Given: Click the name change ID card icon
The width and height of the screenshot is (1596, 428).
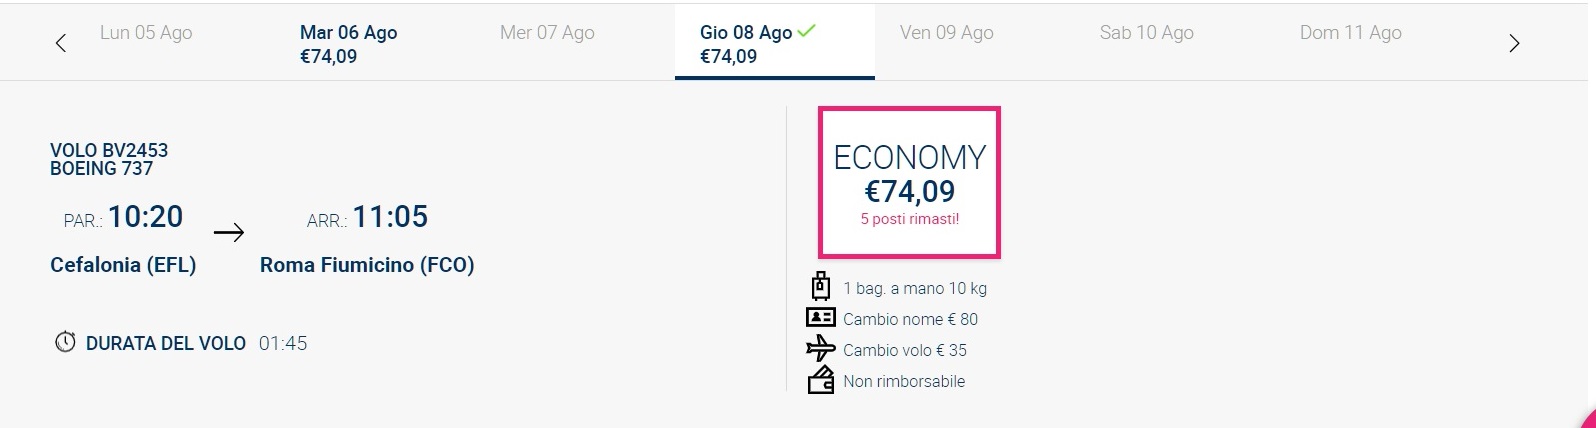Looking at the screenshot, I should (821, 317).
